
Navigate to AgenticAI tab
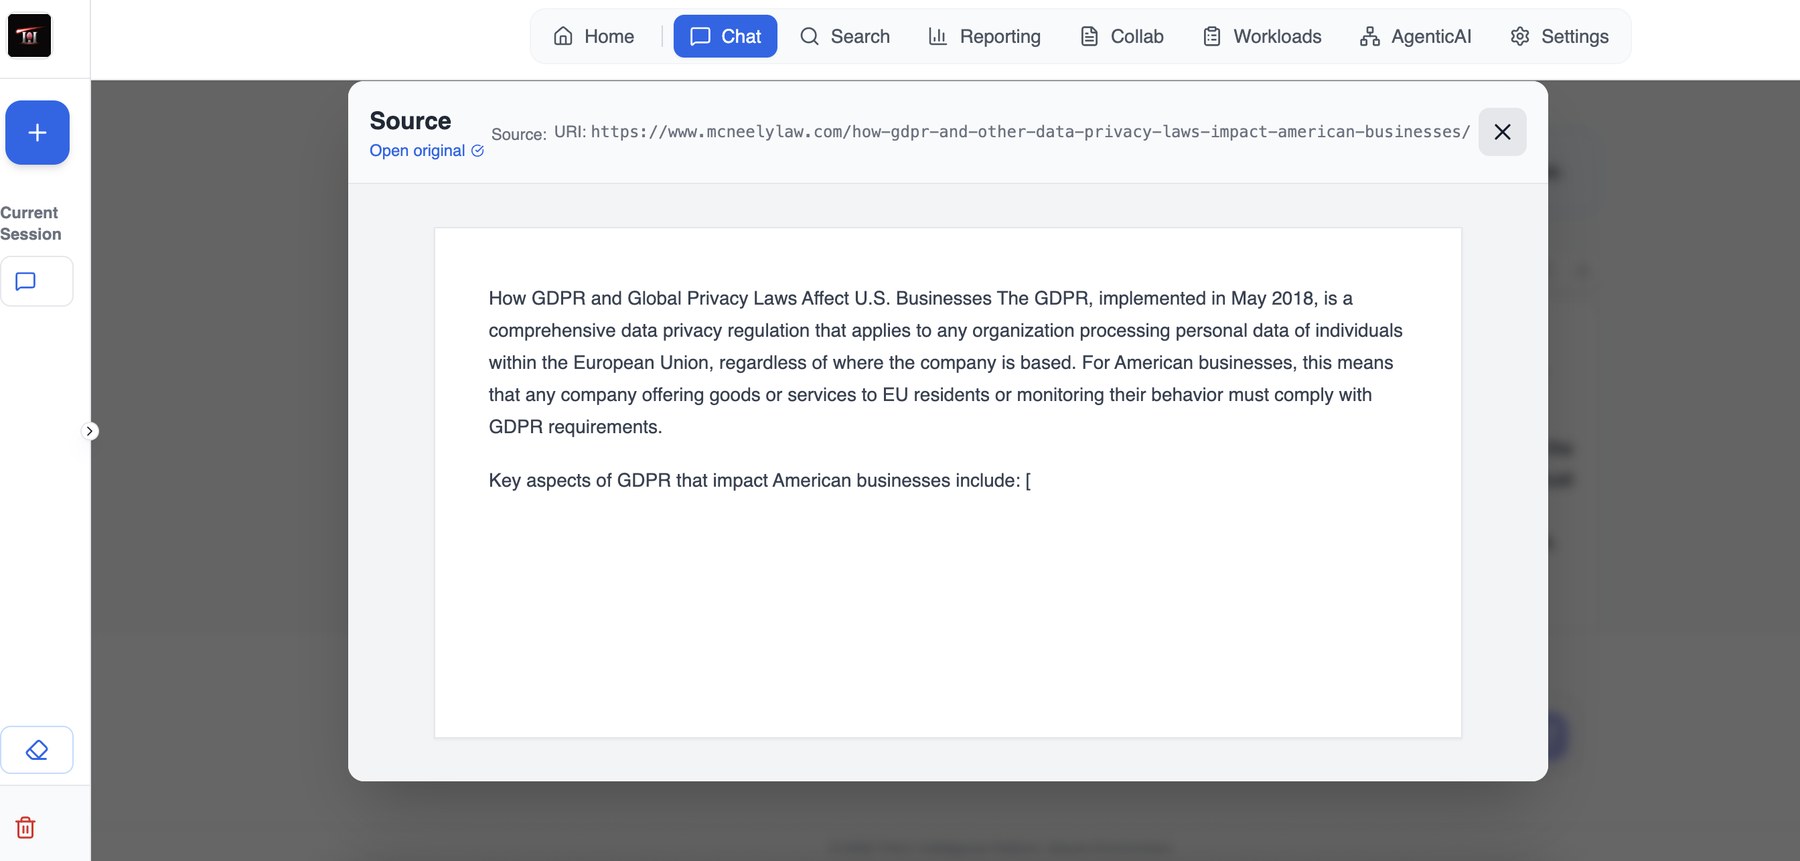1416,37
